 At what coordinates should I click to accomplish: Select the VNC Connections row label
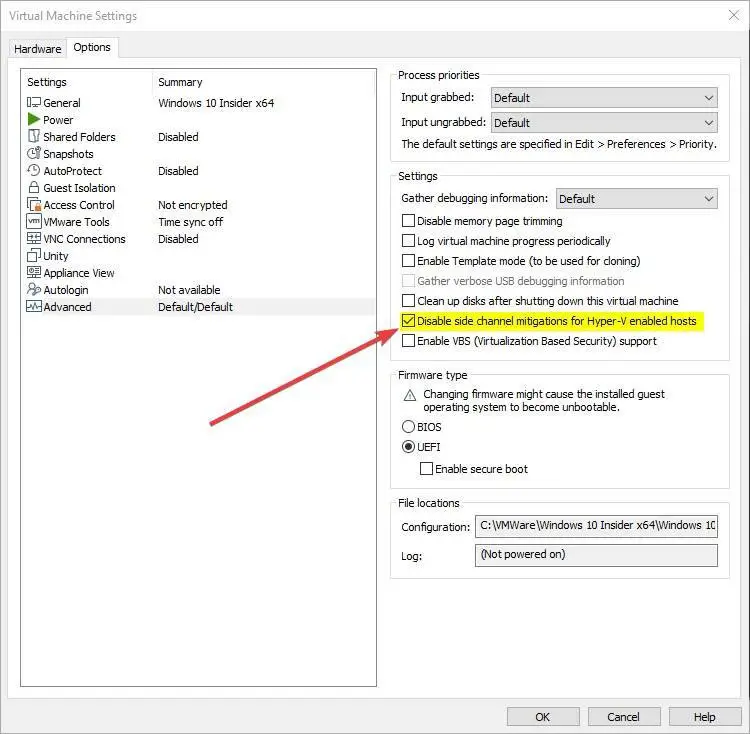(x=85, y=239)
